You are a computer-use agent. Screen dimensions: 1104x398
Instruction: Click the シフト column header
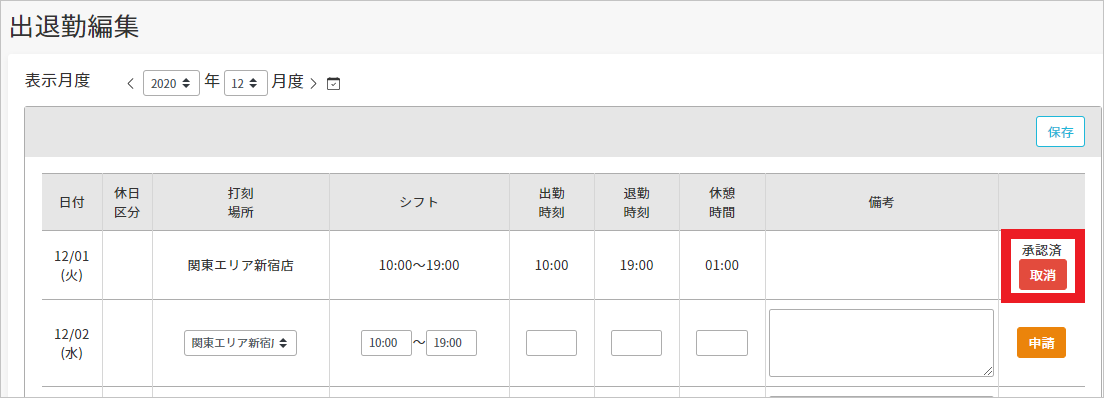pyautogui.click(x=419, y=202)
